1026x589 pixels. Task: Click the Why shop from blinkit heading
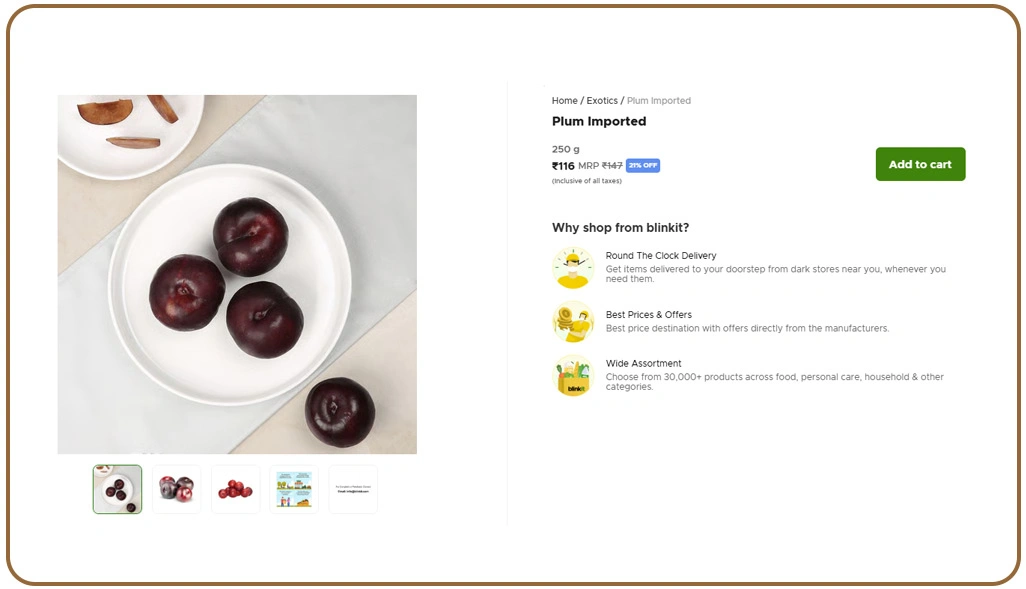(620, 227)
